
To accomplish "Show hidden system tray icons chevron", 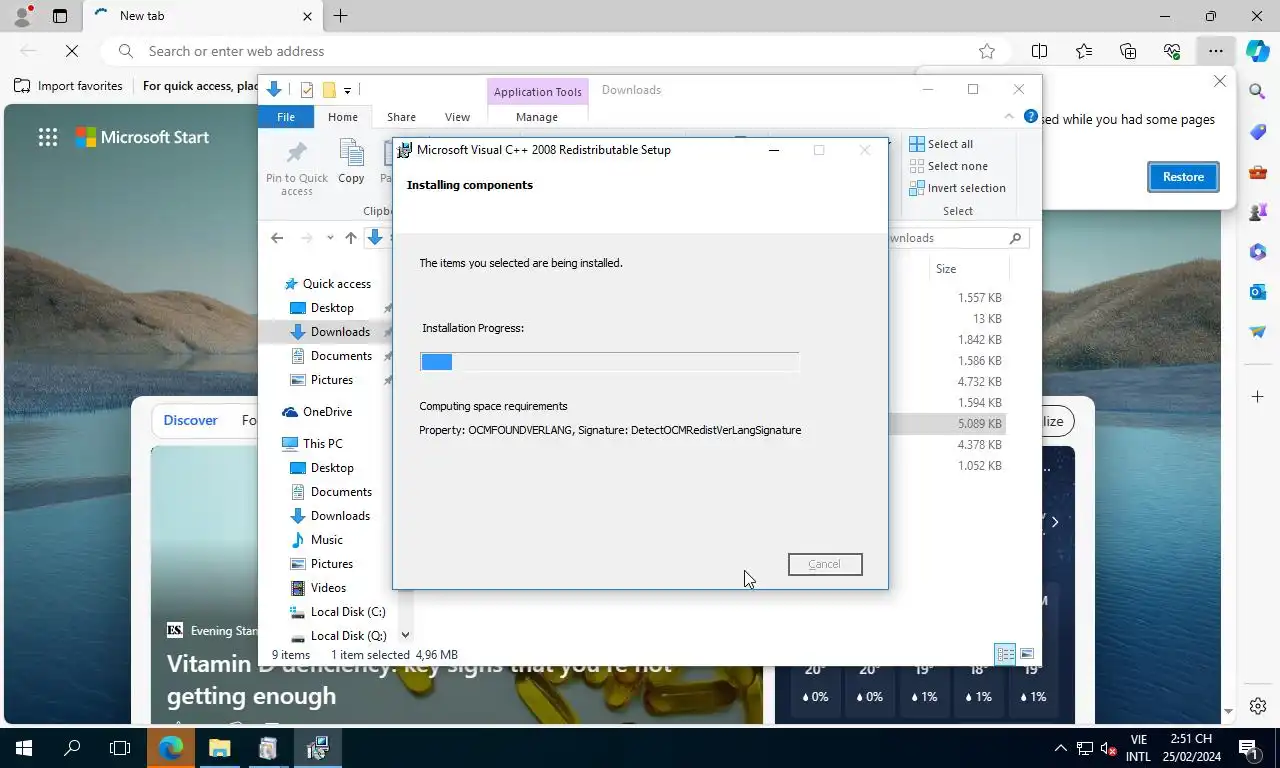I will pos(1061,748).
